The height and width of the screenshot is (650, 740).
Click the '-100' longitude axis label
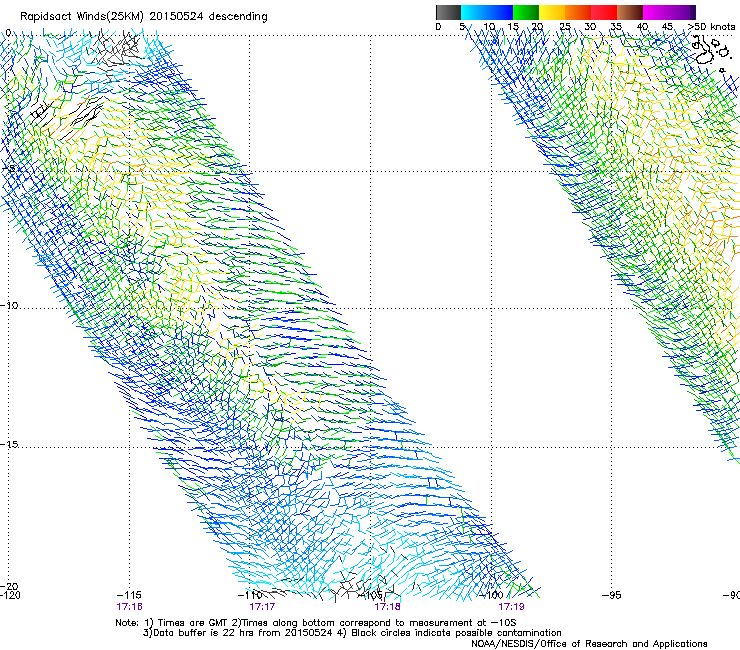[x=491, y=595]
